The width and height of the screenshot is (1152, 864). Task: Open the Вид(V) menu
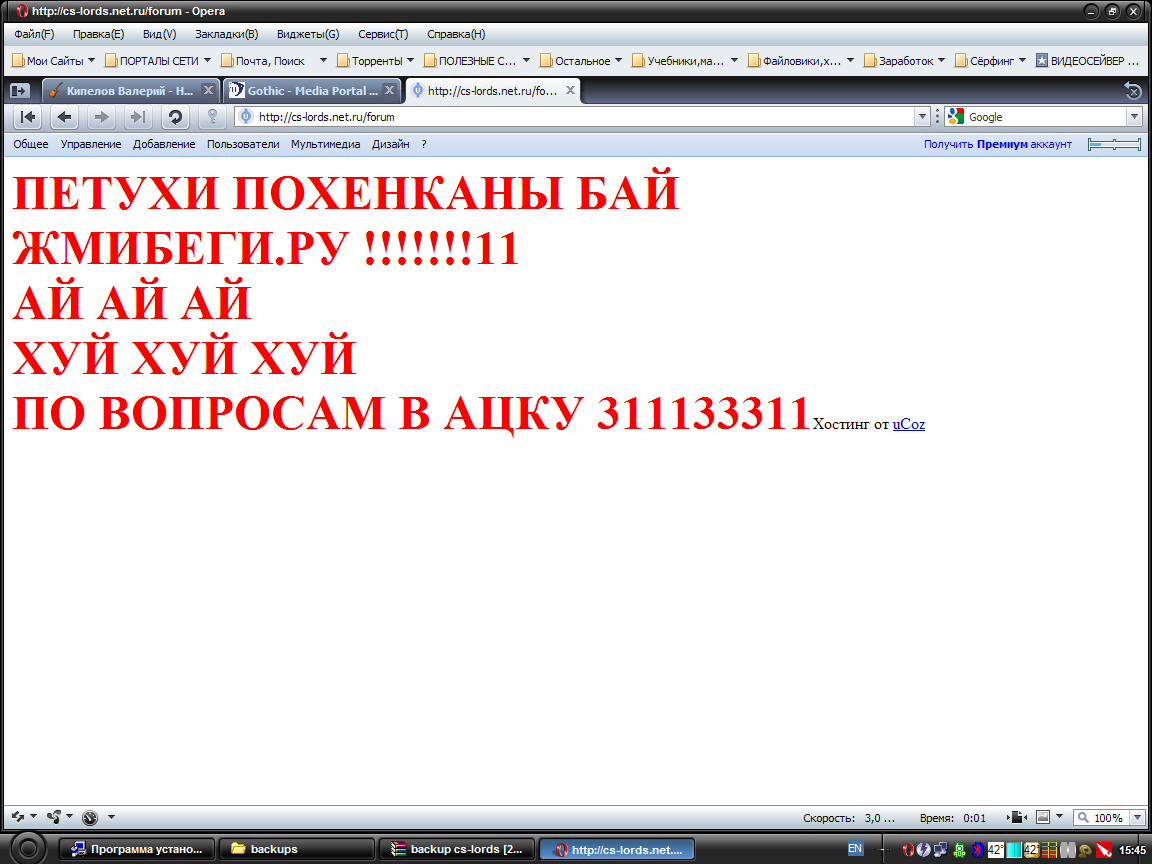(159, 34)
